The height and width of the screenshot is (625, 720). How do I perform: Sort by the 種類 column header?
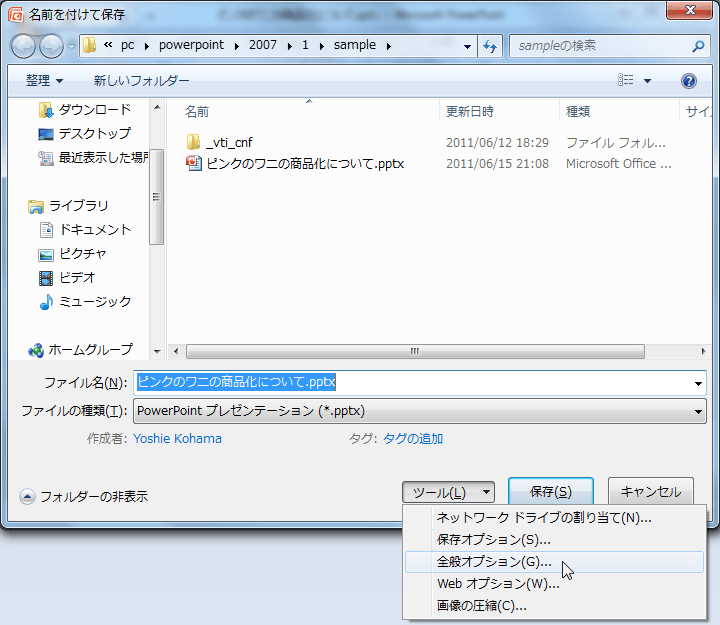tap(578, 112)
